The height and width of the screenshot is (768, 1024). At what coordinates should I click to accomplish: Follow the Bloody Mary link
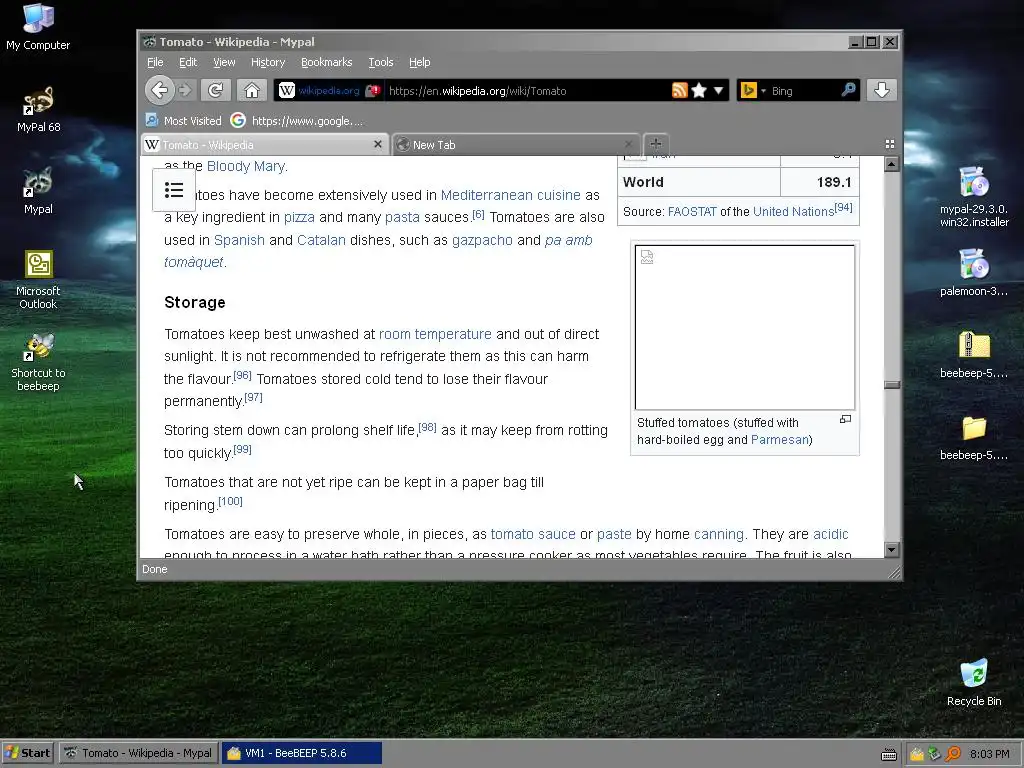[246, 166]
